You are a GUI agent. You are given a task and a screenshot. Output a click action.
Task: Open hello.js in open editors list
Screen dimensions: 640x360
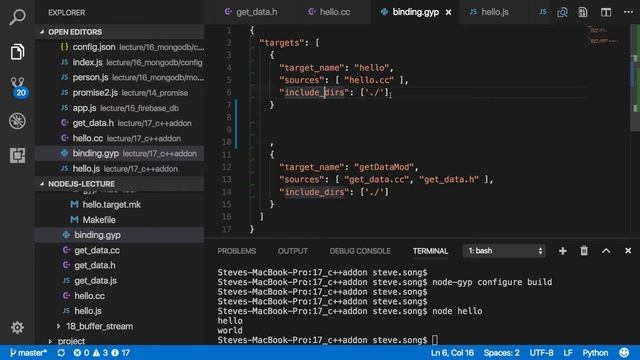click(x=120, y=169)
